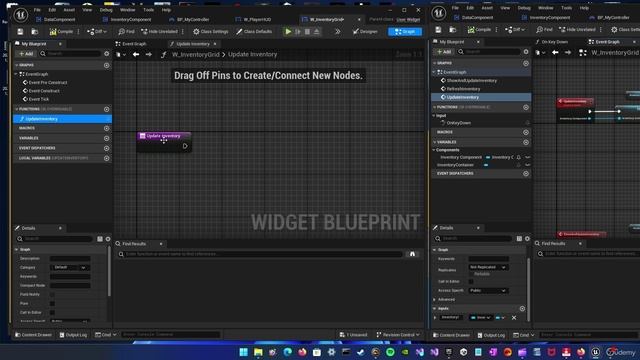Switch to Designer mode

pos(365,31)
